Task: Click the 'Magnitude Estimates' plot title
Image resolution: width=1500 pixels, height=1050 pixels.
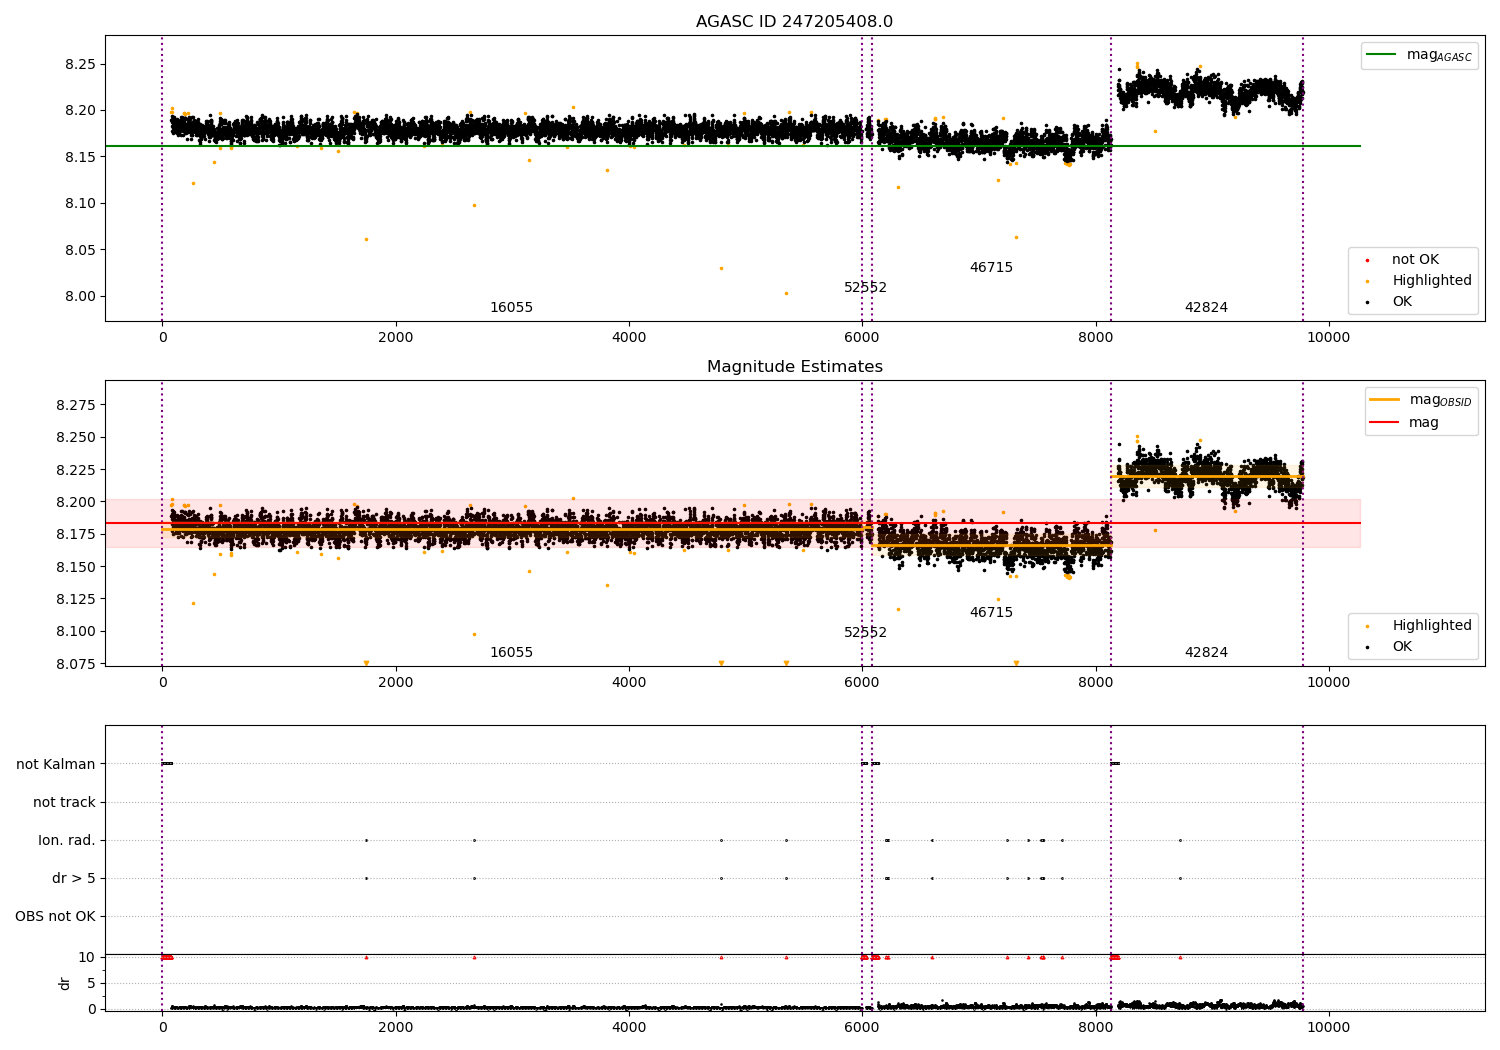Action: pos(794,367)
